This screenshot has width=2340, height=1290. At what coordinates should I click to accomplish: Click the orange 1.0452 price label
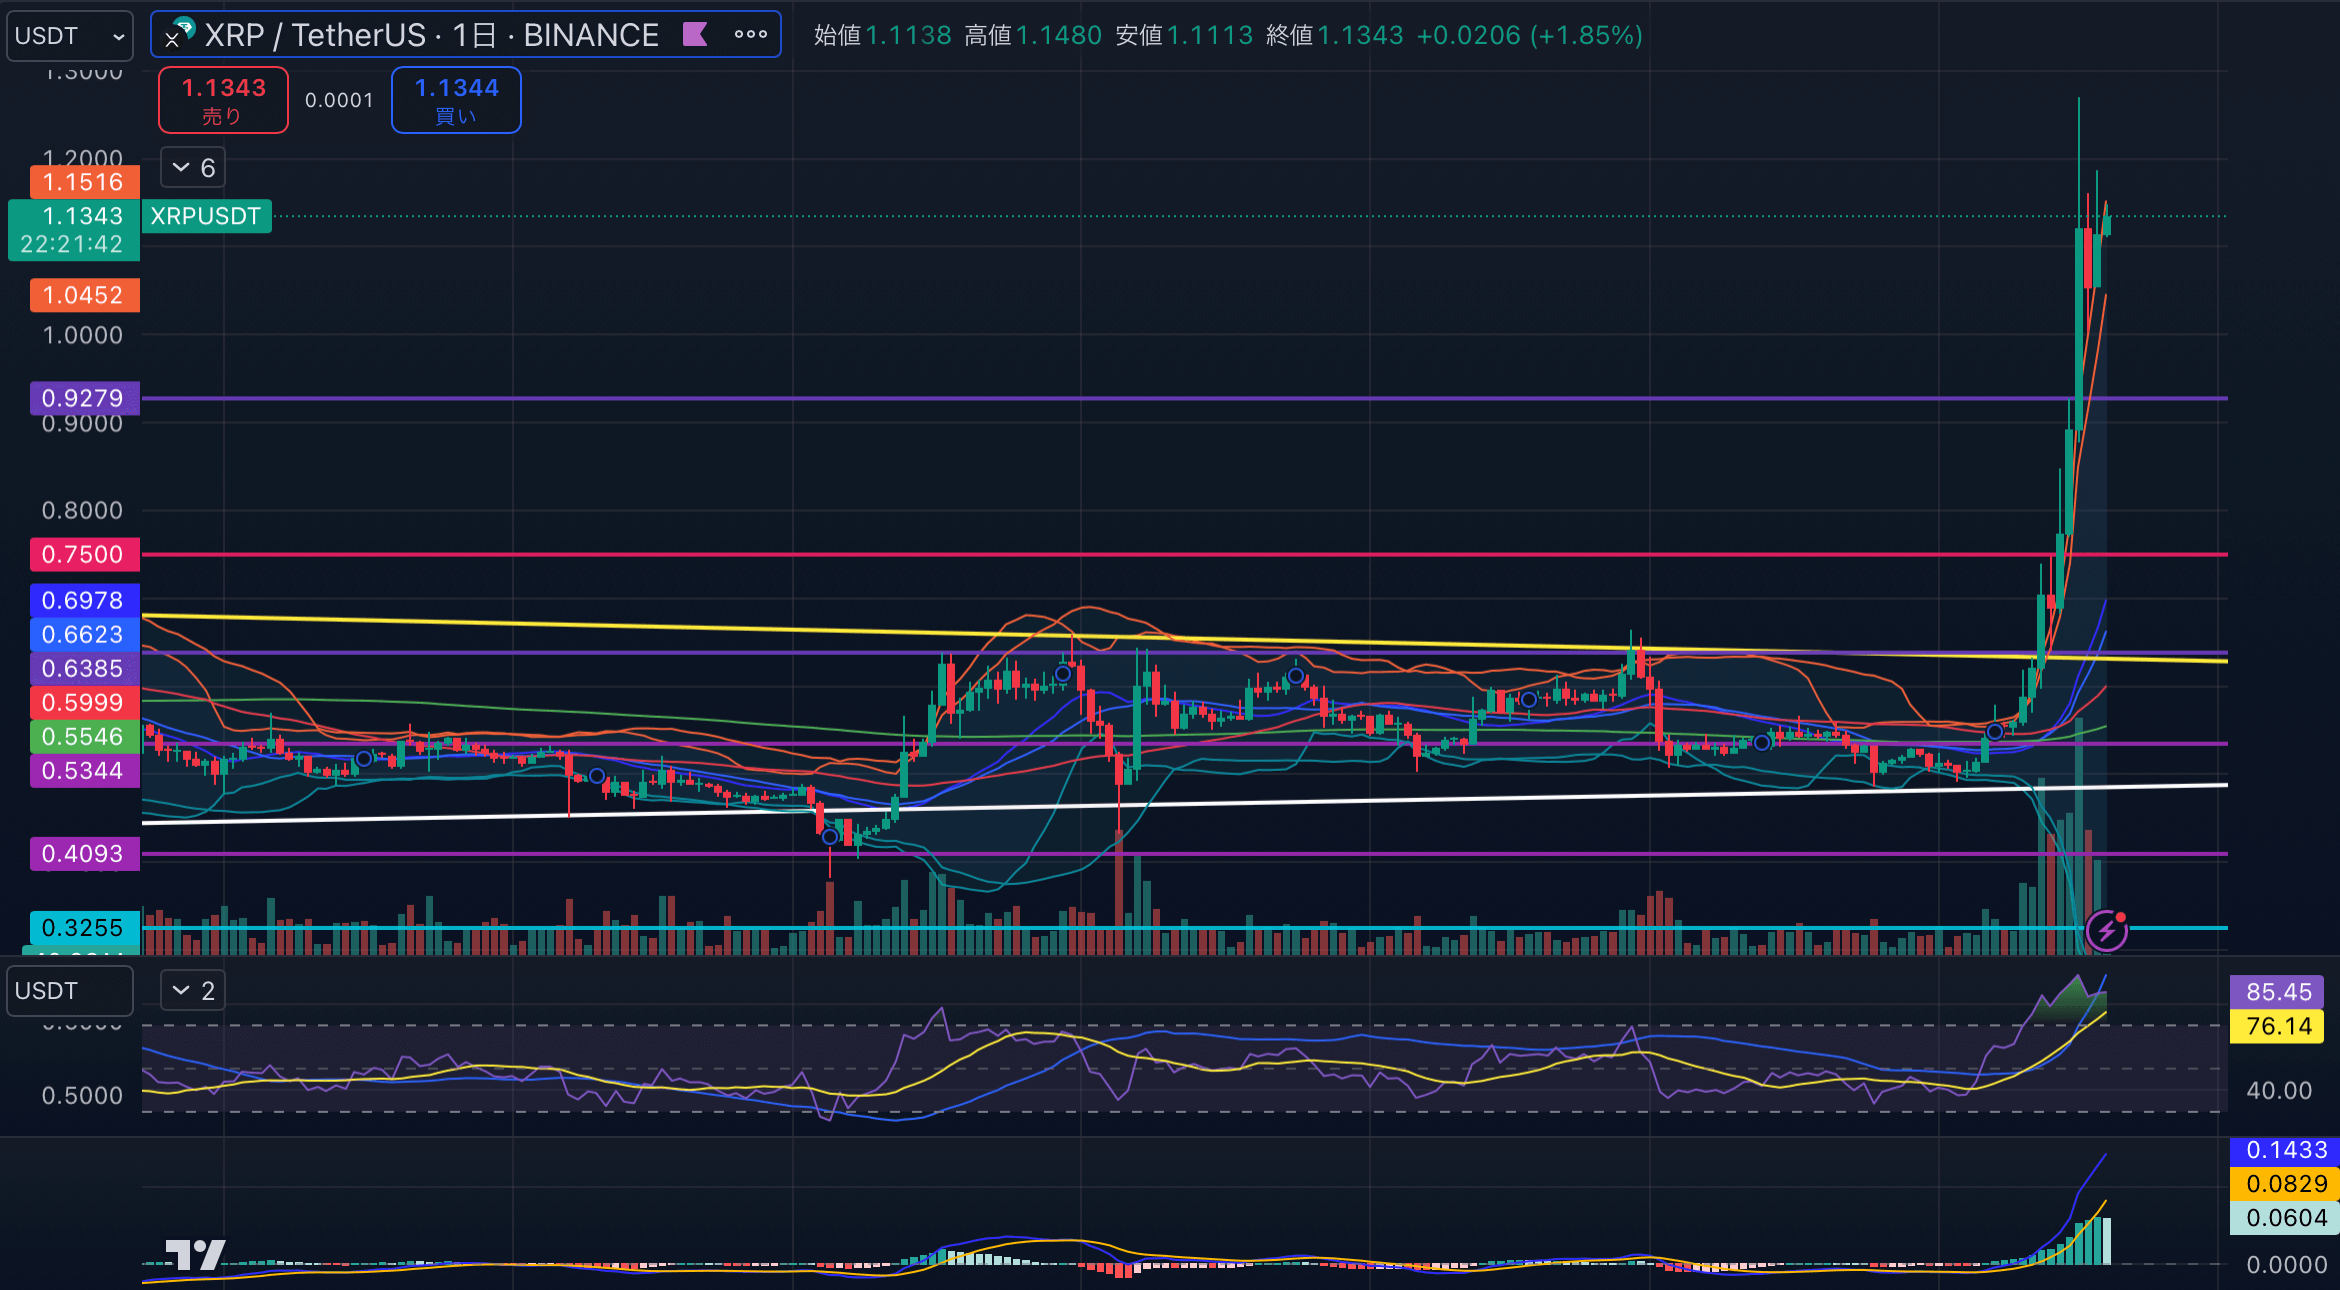click(x=84, y=295)
